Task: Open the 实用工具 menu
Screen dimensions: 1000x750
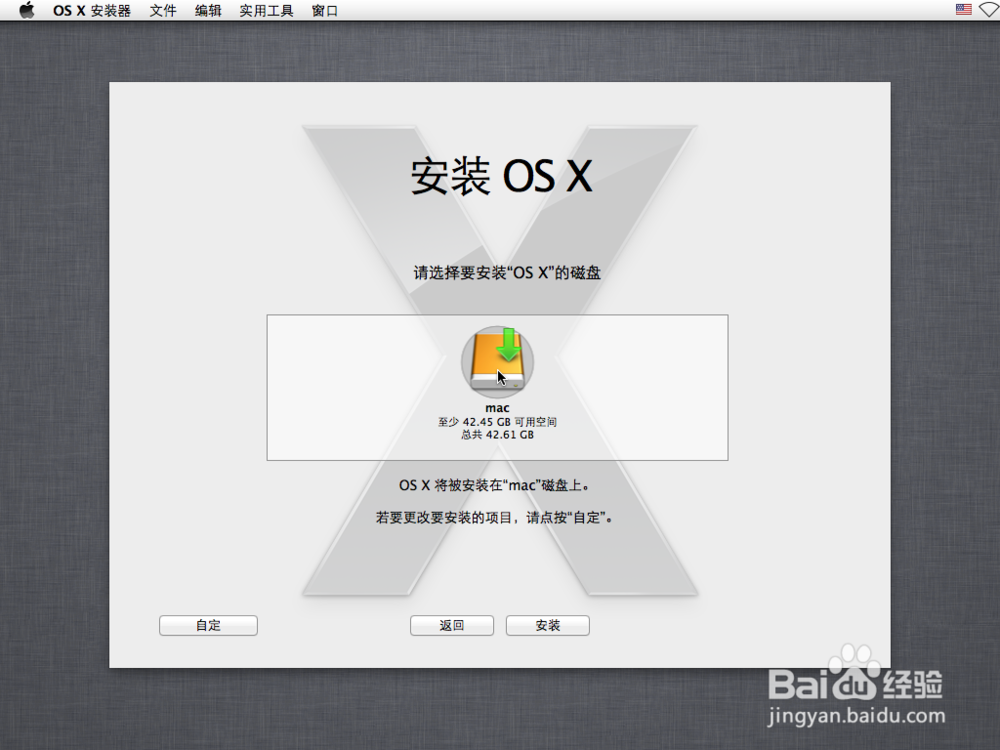Action: (267, 11)
